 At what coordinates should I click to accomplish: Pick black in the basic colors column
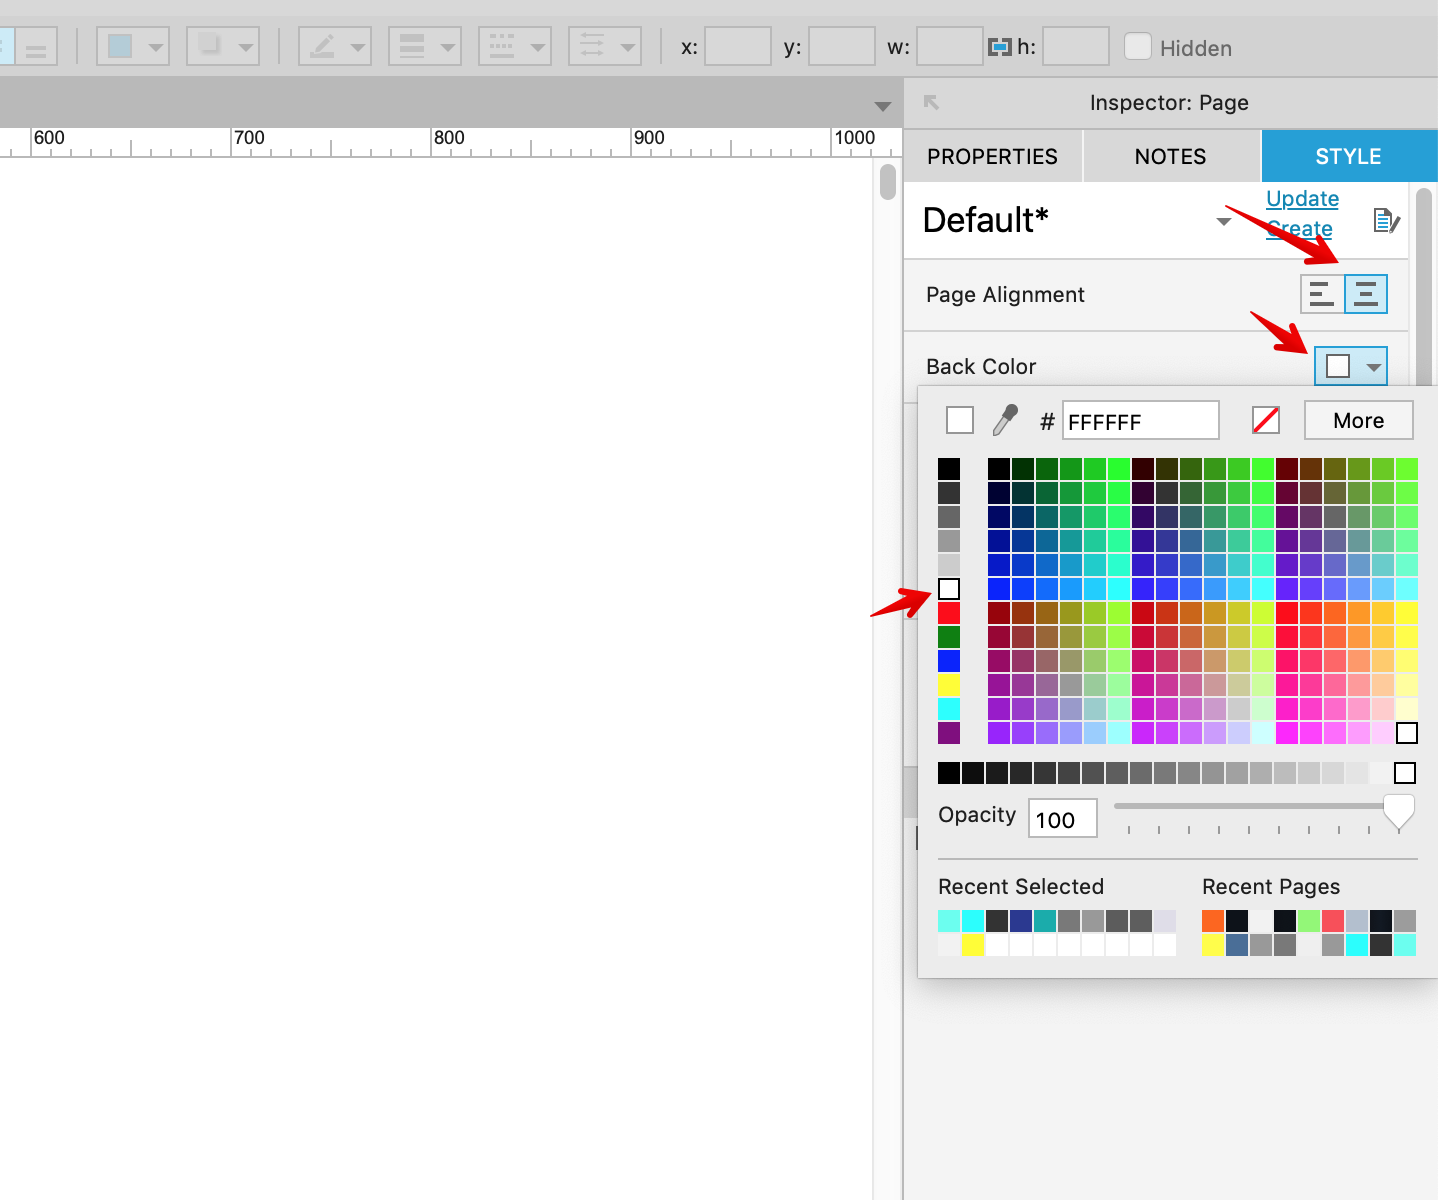click(949, 469)
